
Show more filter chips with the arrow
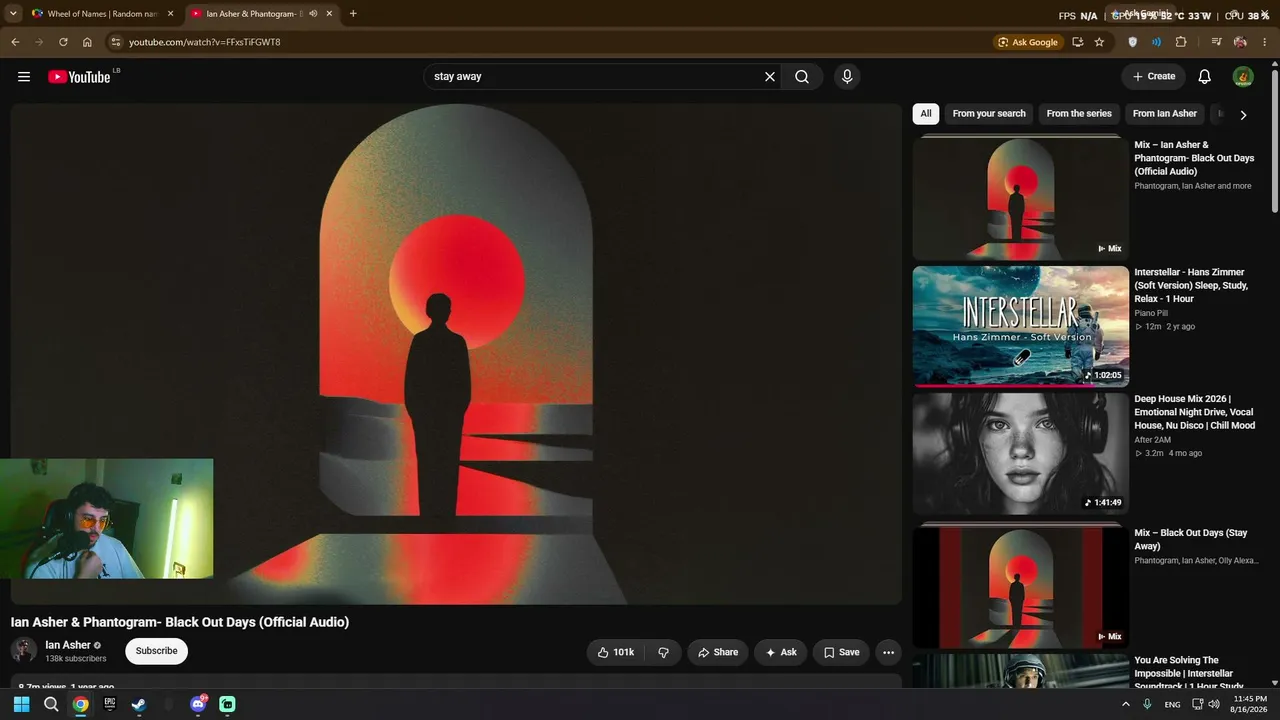1243,115
